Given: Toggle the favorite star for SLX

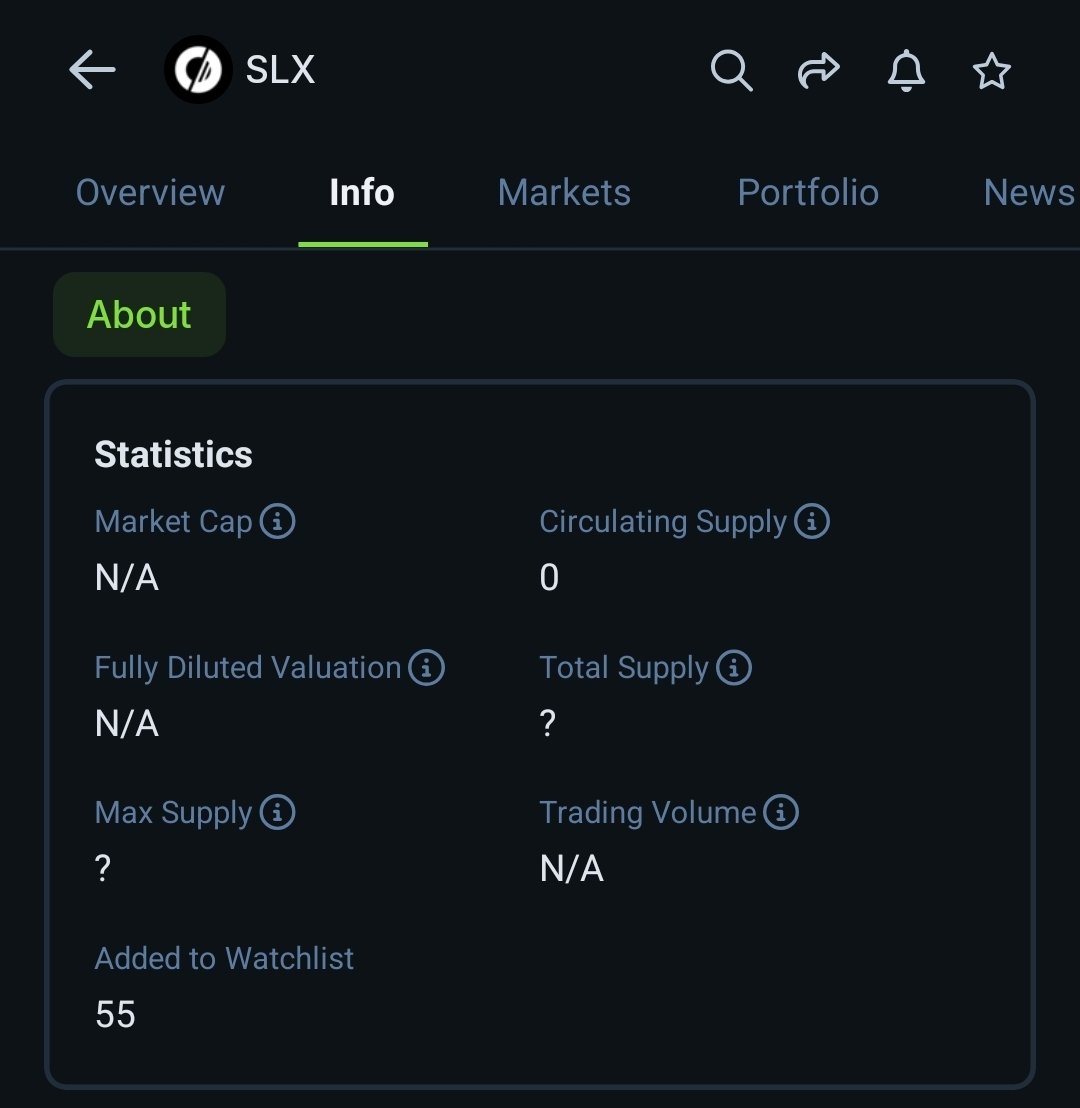Looking at the screenshot, I should (992, 71).
